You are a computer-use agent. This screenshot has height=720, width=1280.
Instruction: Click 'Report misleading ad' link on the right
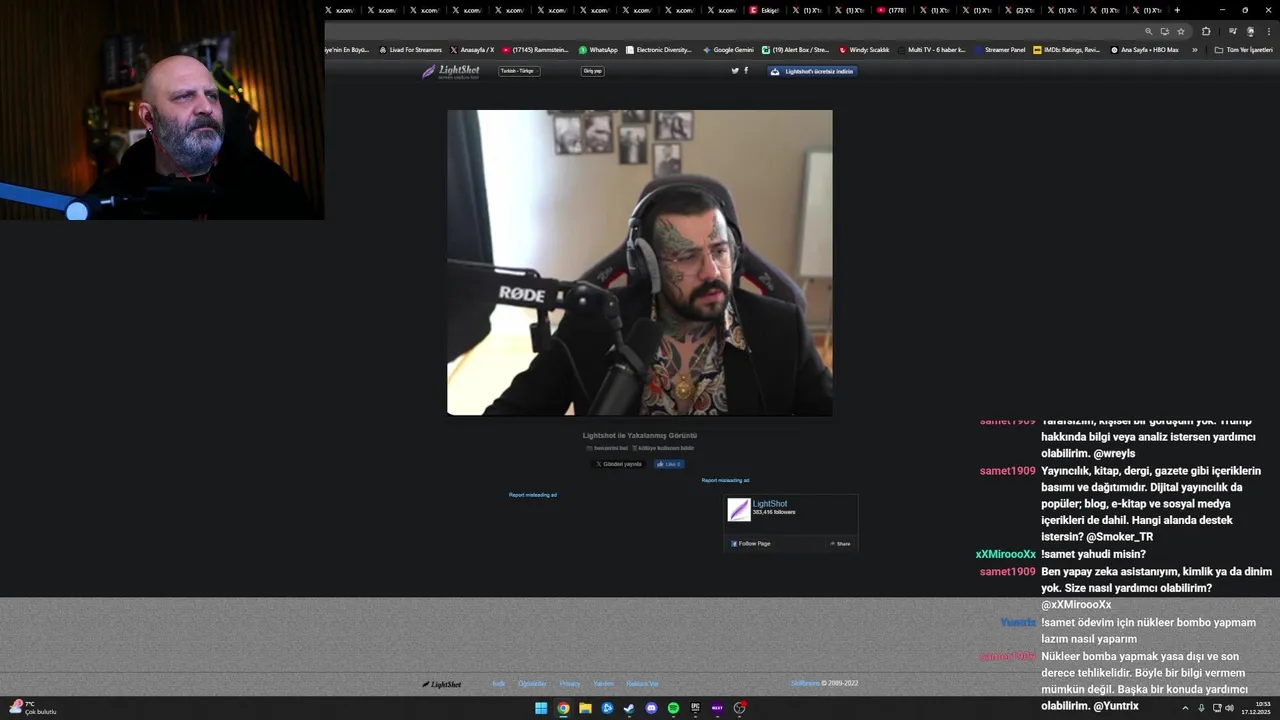click(x=725, y=480)
